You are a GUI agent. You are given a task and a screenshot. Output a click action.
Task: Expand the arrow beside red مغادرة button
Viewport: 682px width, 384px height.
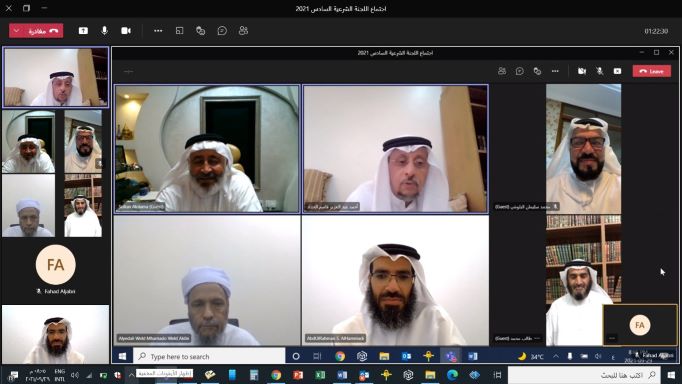click(17, 31)
